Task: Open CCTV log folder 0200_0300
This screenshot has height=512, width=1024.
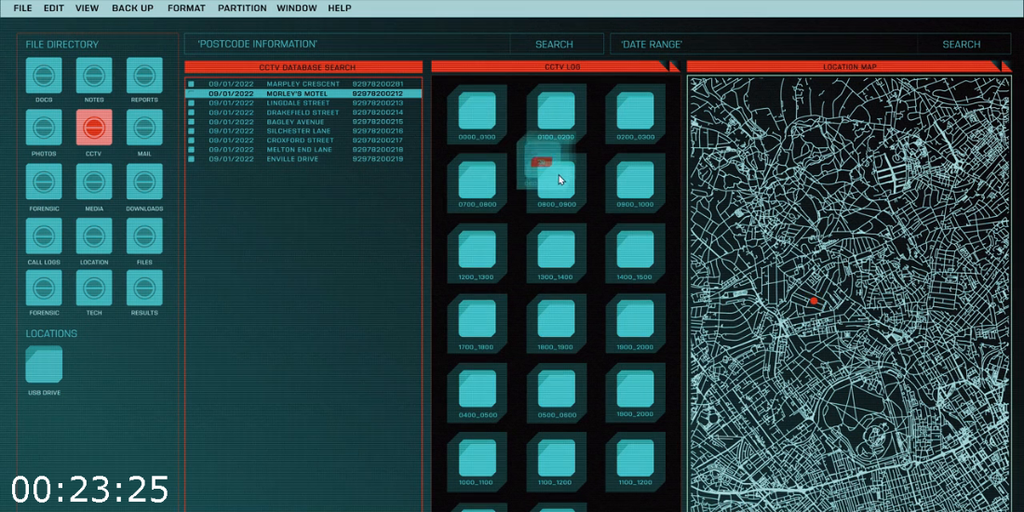Action: 635,111
